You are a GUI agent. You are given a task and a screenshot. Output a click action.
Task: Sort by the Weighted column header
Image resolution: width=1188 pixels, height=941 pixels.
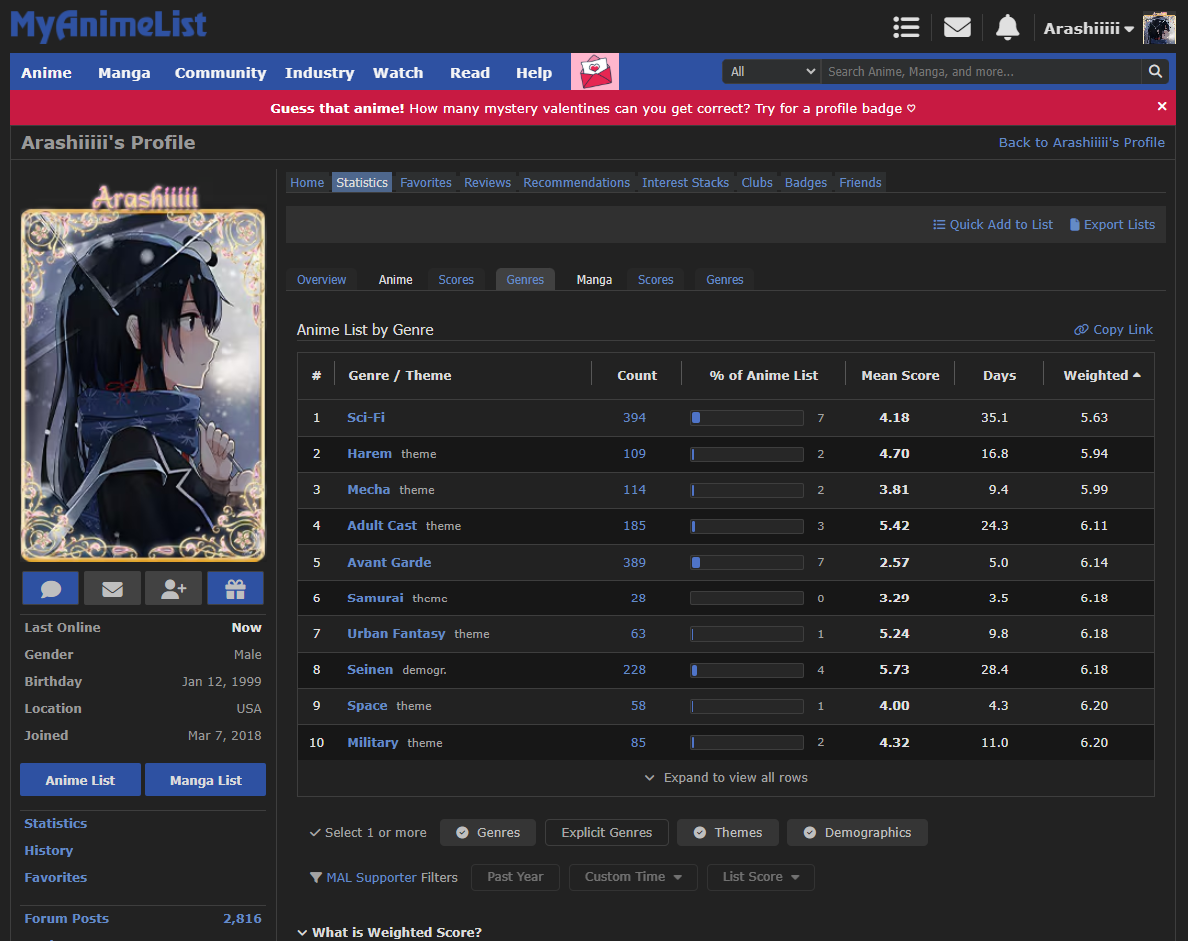pyautogui.click(x=1101, y=375)
